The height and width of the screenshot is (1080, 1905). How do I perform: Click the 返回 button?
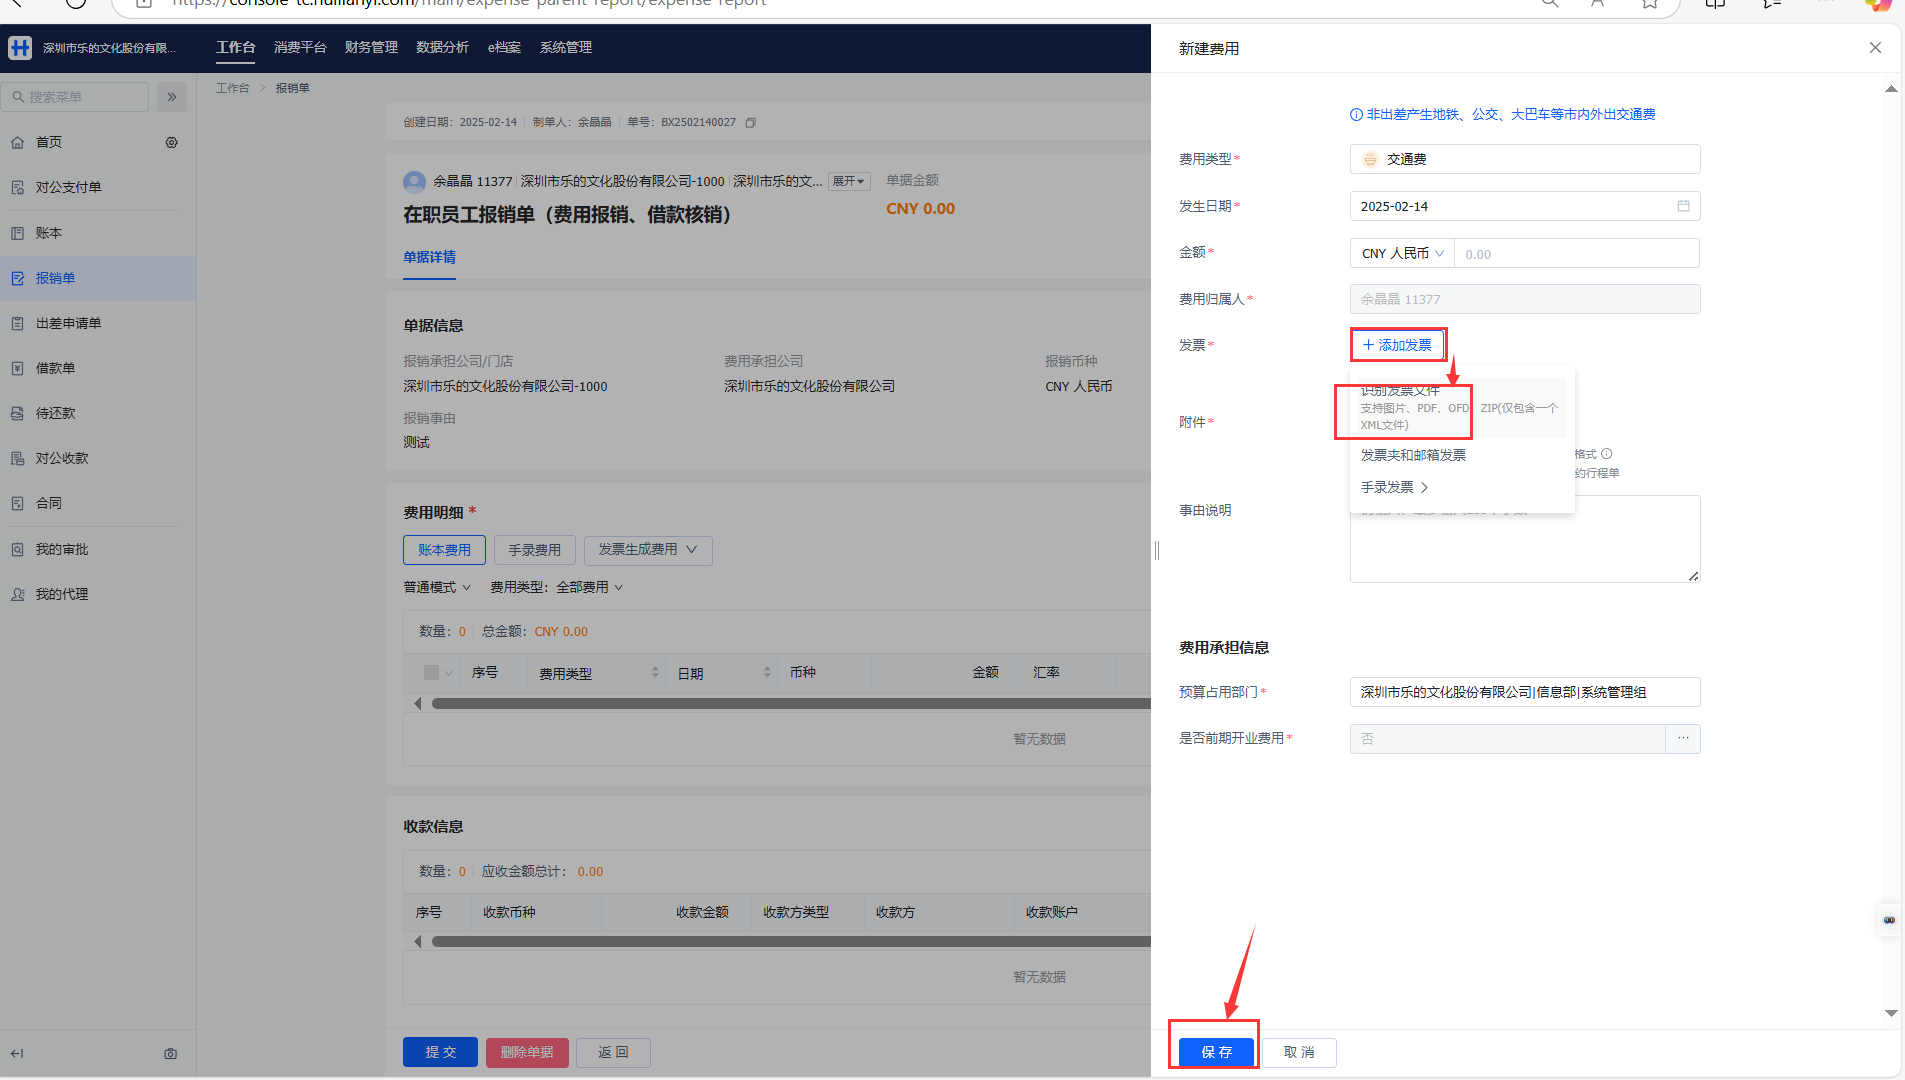[x=613, y=1052]
